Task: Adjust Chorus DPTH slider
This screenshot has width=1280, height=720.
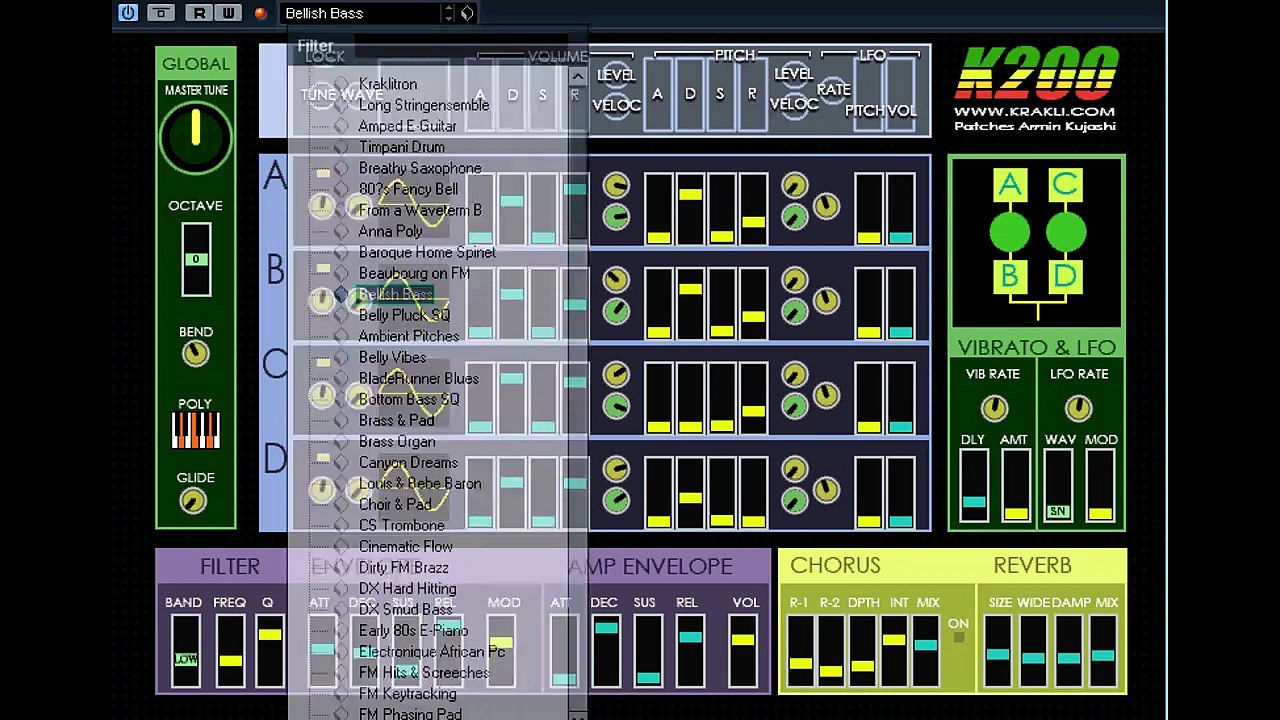Action: click(x=863, y=651)
